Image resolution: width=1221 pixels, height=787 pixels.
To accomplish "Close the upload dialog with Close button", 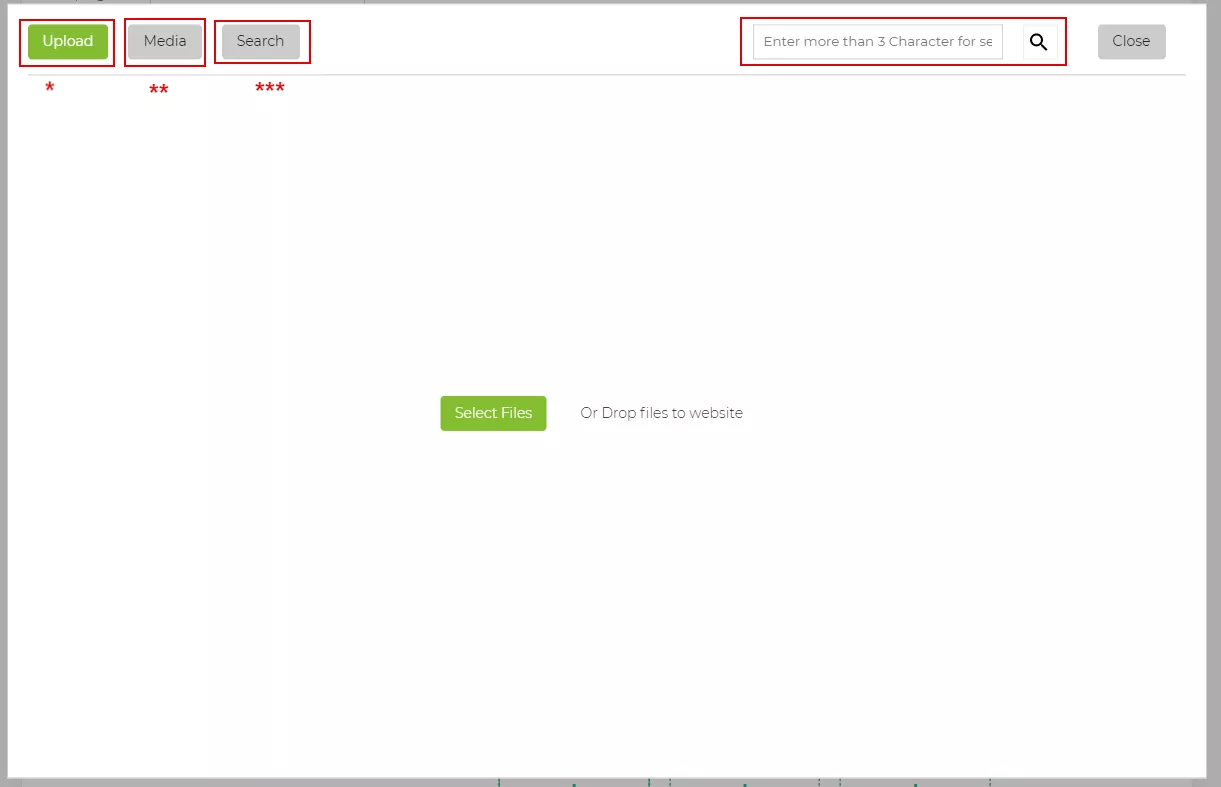I will click(x=1131, y=41).
